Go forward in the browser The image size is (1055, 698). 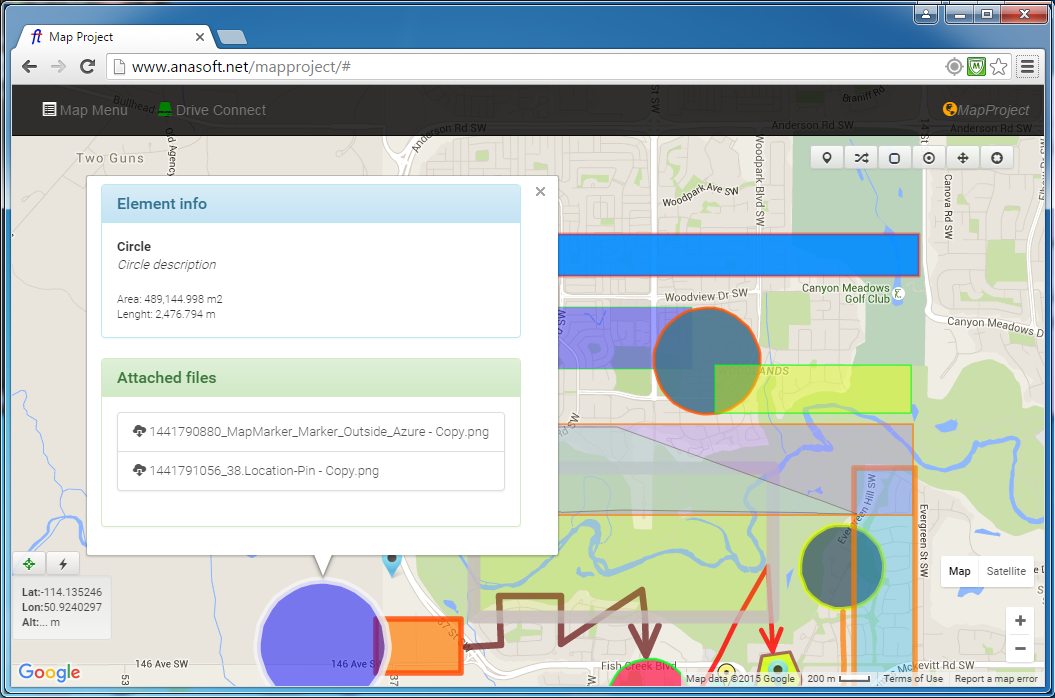tap(59, 66)
